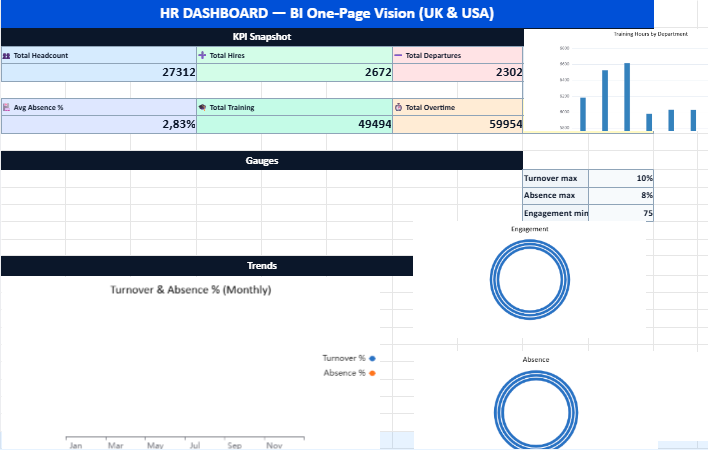Select the Gauges section header
This screenshot has height=456, width=708.
tap(262, 160)
